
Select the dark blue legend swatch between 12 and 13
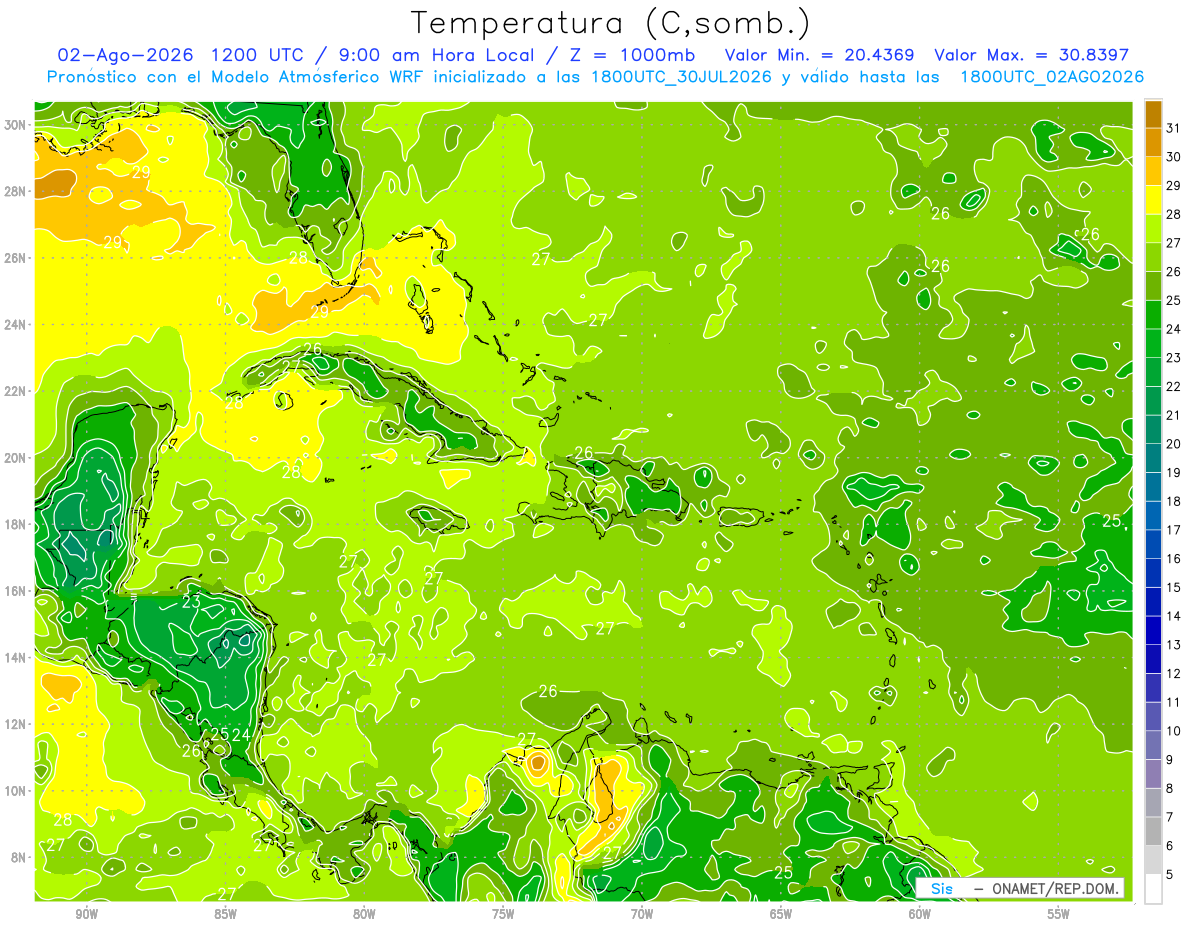1153,659
